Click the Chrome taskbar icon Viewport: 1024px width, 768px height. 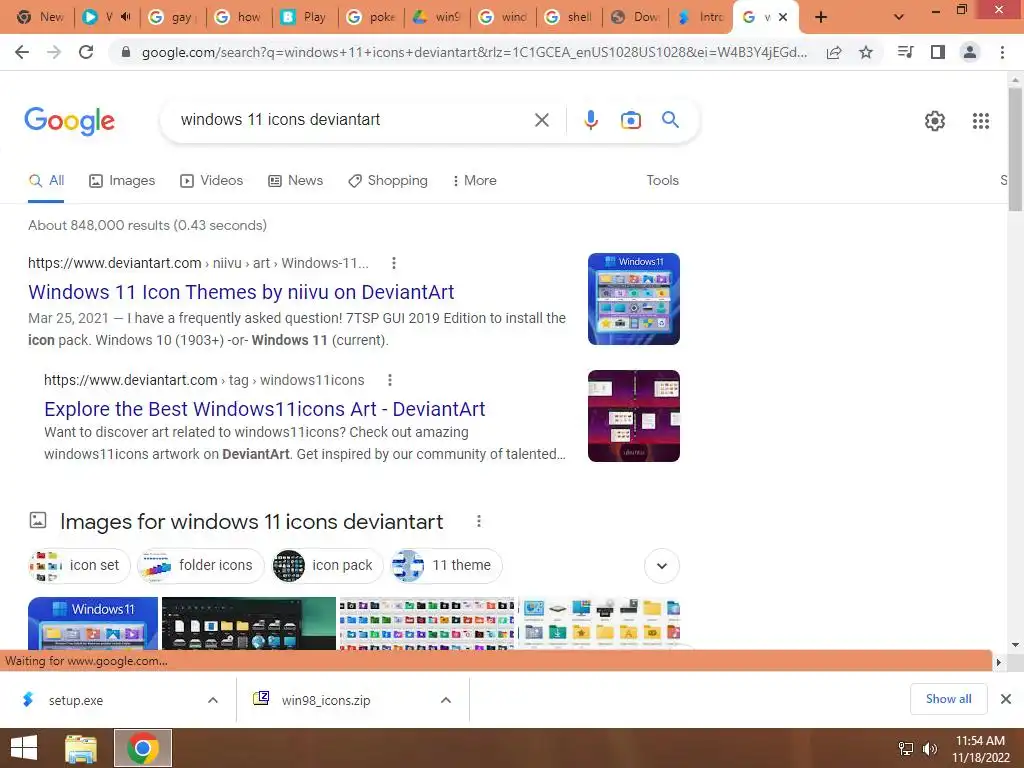(x=143, y=748)
